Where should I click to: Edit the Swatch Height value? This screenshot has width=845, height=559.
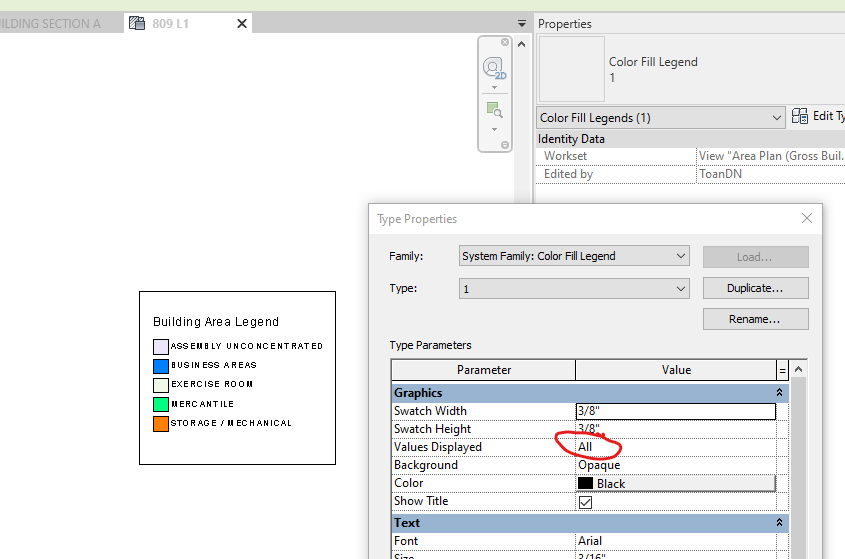pos(676,429)
